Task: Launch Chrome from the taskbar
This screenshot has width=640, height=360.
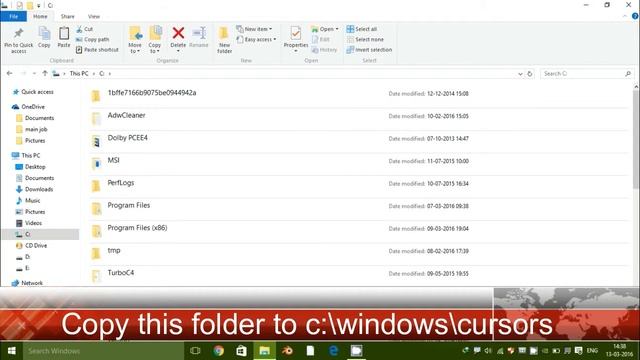Action: 218,351
